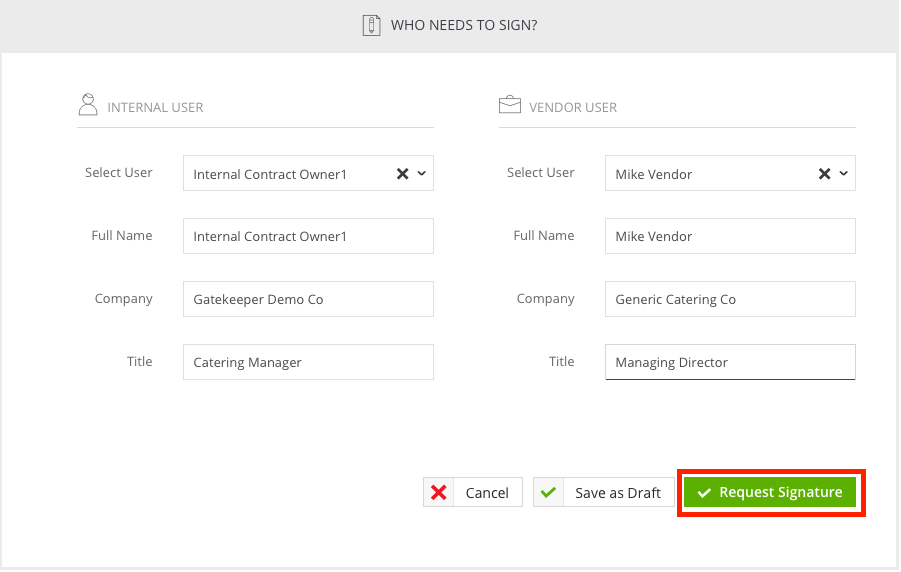Click the Request Signature button

pyautogui.click(x=769, y=492)
